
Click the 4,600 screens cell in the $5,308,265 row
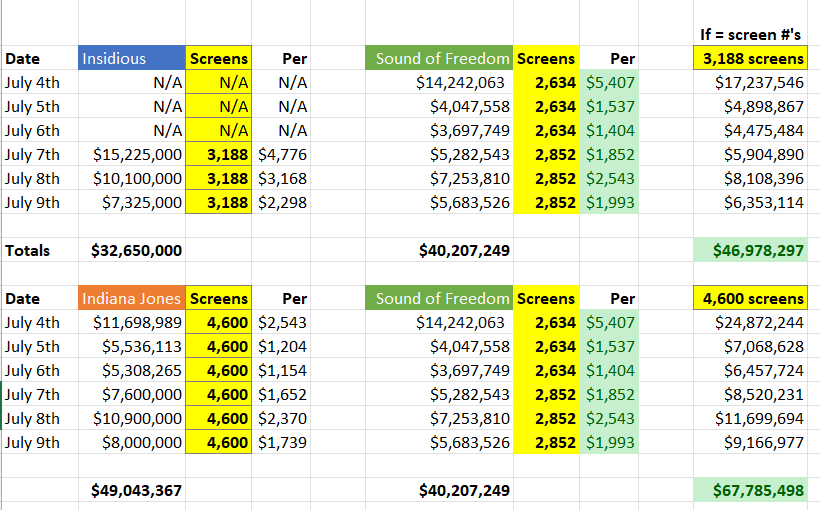click(219, 371)
